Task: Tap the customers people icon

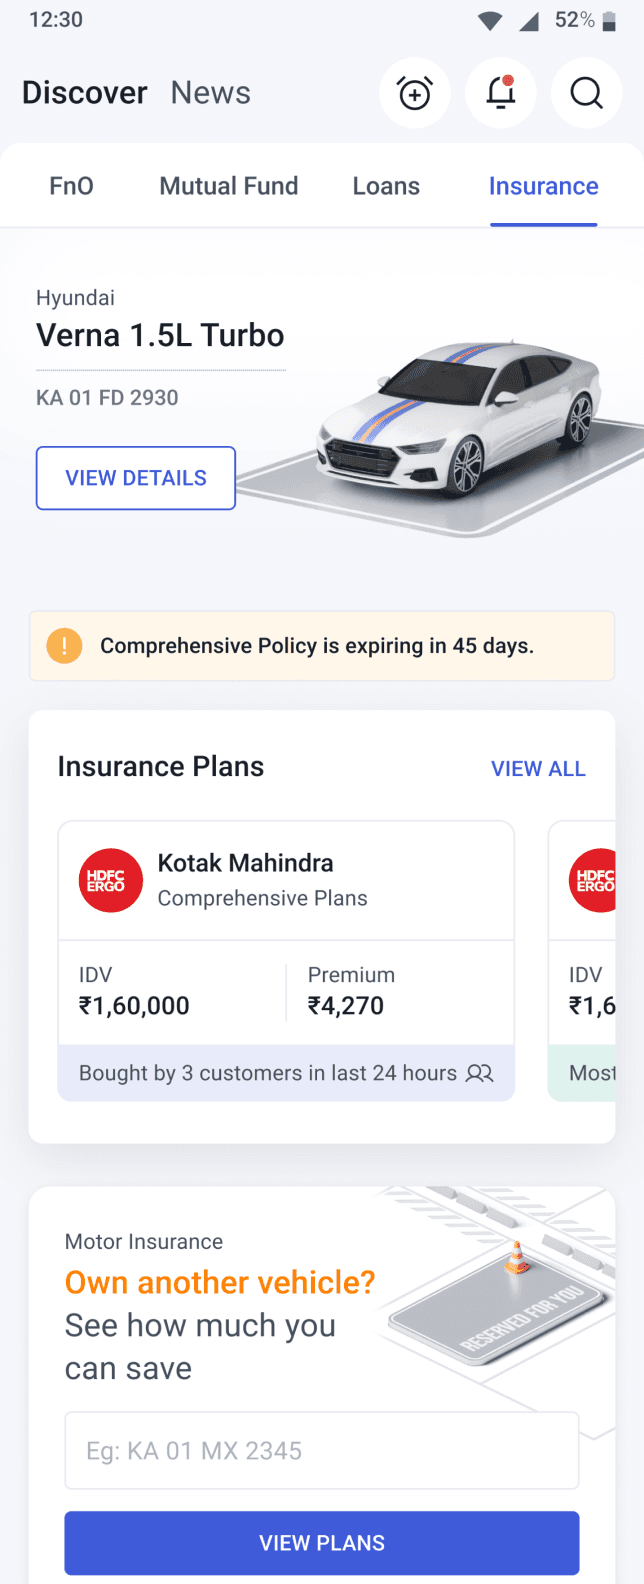Action: pyautogui.click(x=480, y=1073)
